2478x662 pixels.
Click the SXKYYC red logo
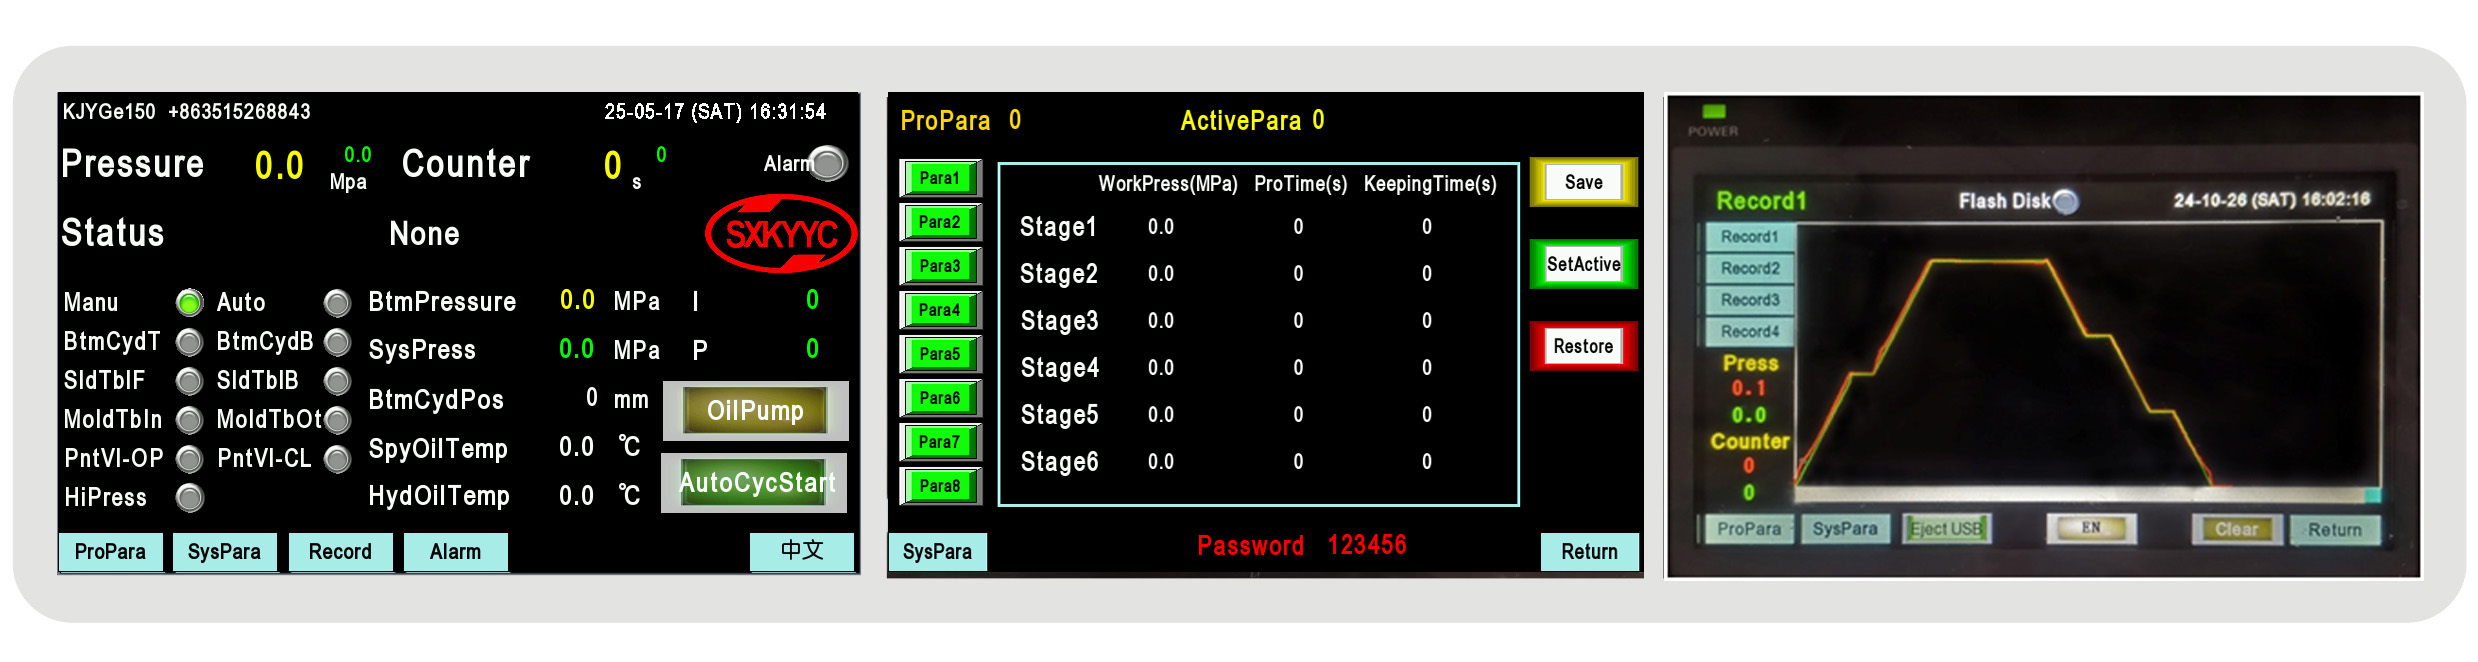click(781, 234)
